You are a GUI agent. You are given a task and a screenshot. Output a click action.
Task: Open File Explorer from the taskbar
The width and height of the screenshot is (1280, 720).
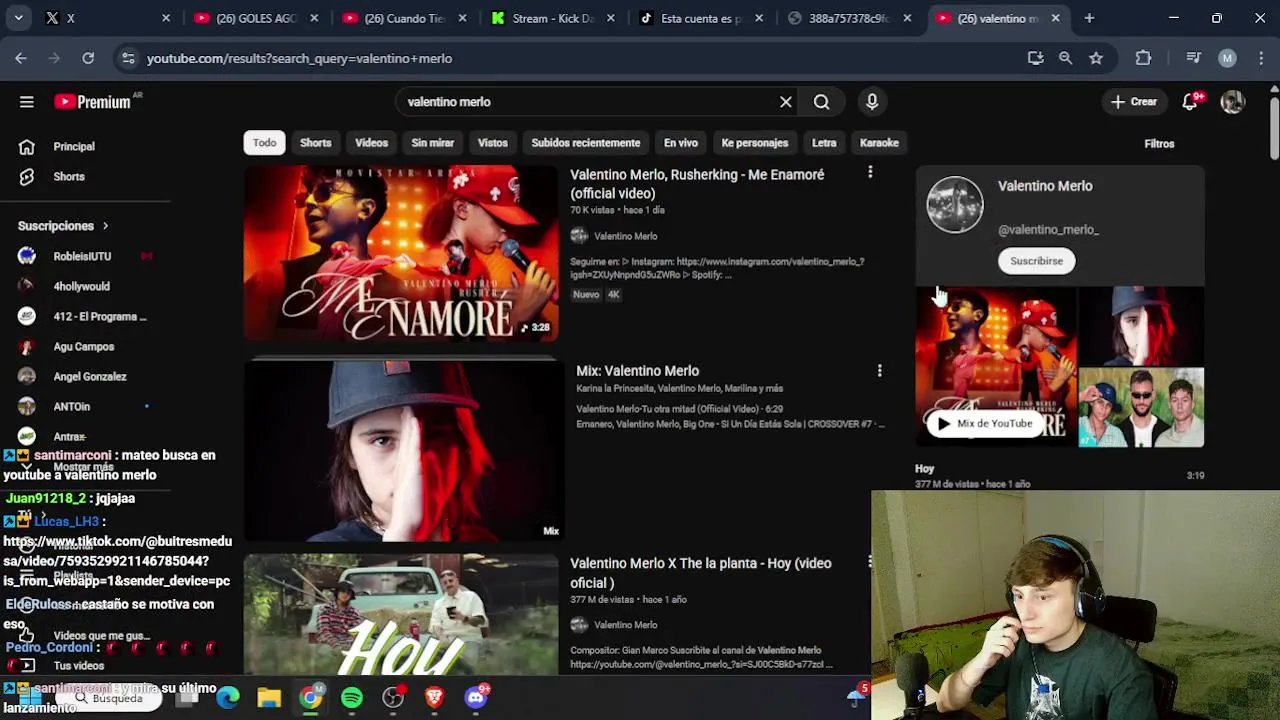pyautogui.click(x=269, y=697)
